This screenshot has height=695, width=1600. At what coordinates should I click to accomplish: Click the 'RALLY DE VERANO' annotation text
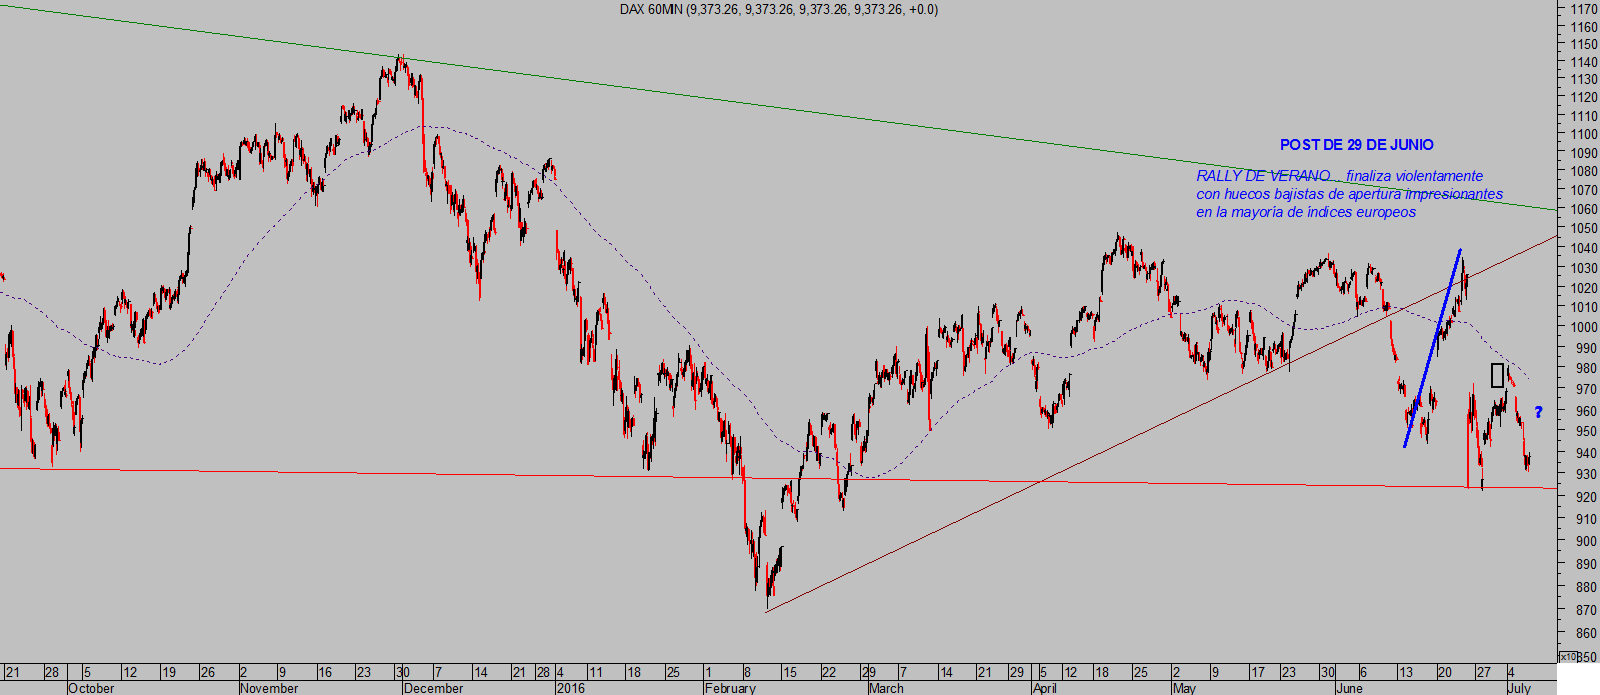click(1262, 176)
